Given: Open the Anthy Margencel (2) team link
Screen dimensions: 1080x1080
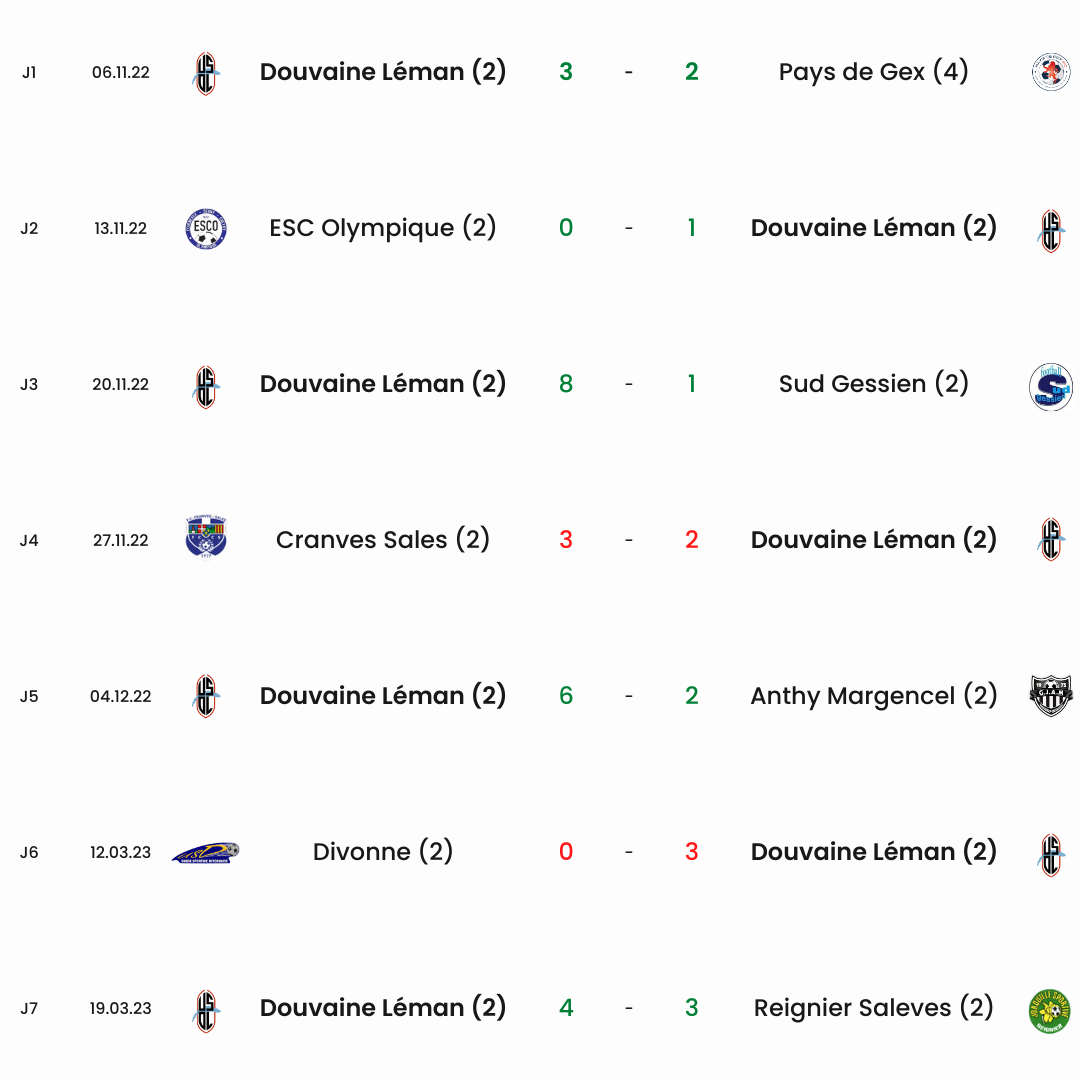Looking at the screenshot, I should (x=873, y=696).
